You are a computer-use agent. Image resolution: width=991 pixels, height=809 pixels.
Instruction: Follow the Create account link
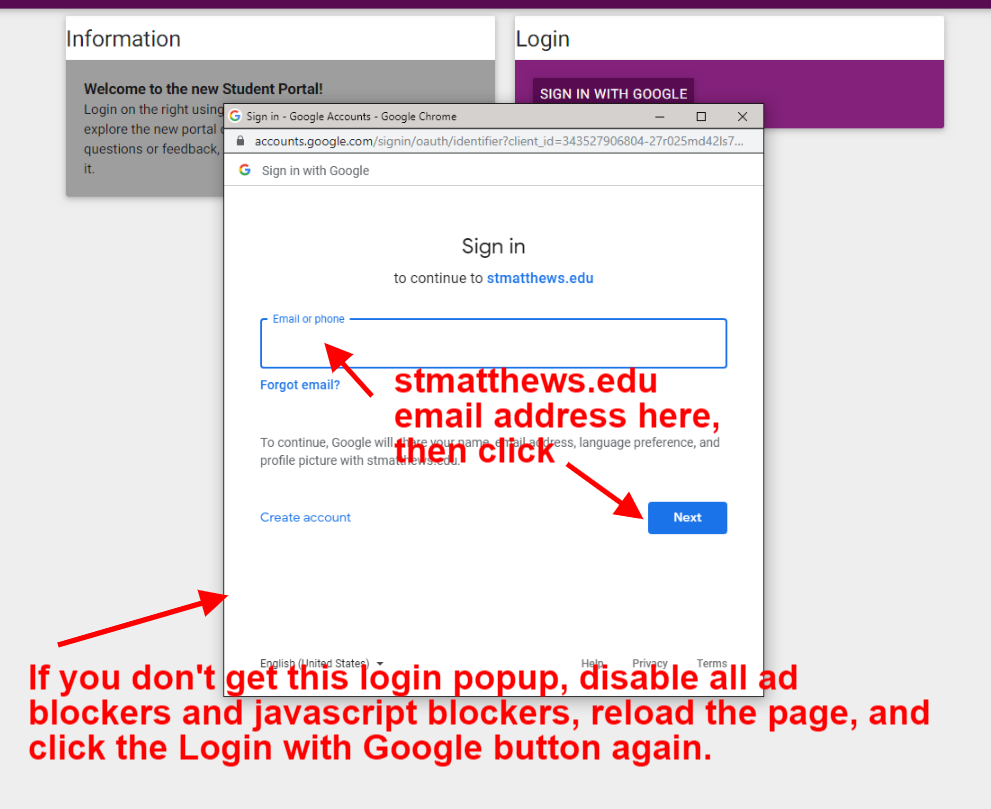(x=305, y=517)
